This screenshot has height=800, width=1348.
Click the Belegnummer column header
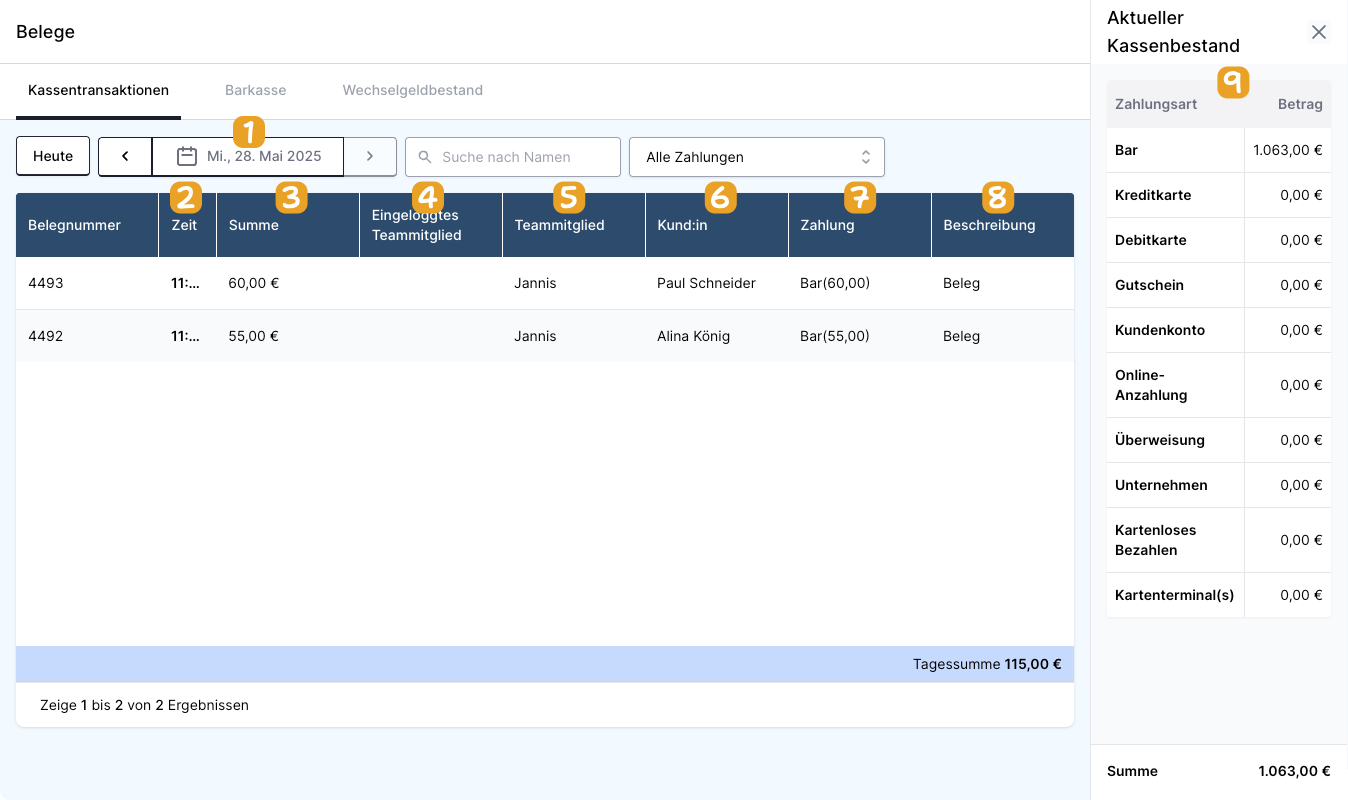pos(87,225)
